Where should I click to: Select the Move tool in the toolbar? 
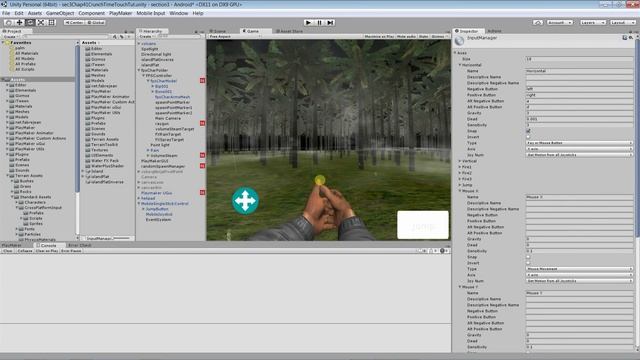[20, 22]
